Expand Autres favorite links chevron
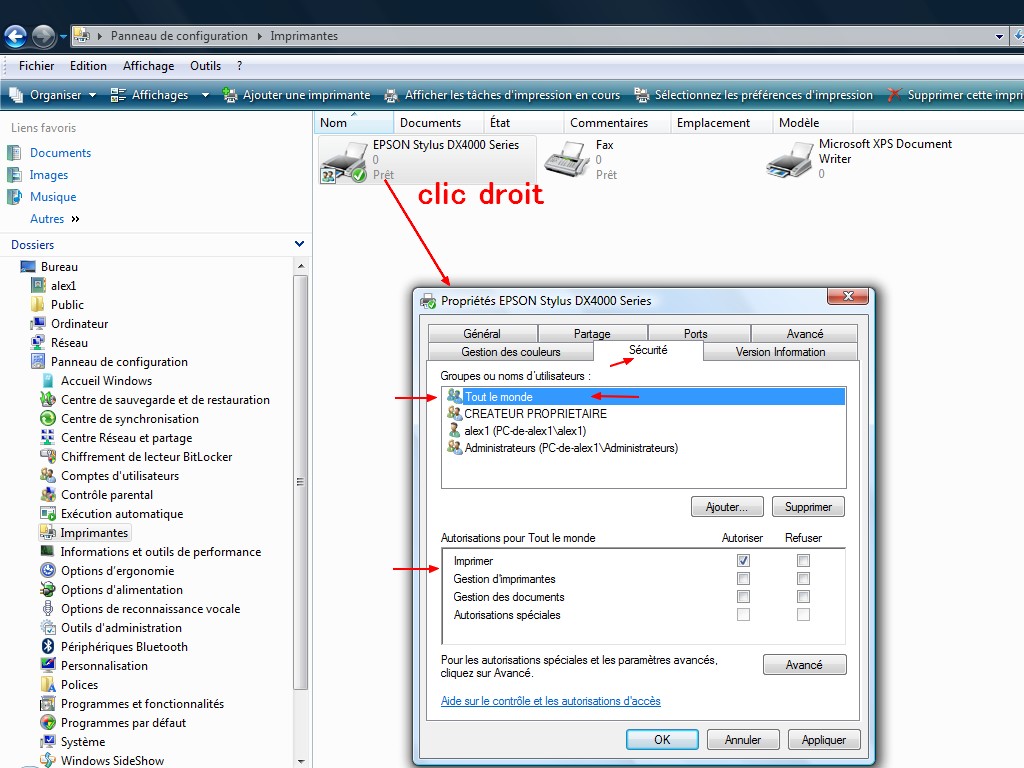Viewport: 1024px width, 768px height. click(x=75, y=219)
